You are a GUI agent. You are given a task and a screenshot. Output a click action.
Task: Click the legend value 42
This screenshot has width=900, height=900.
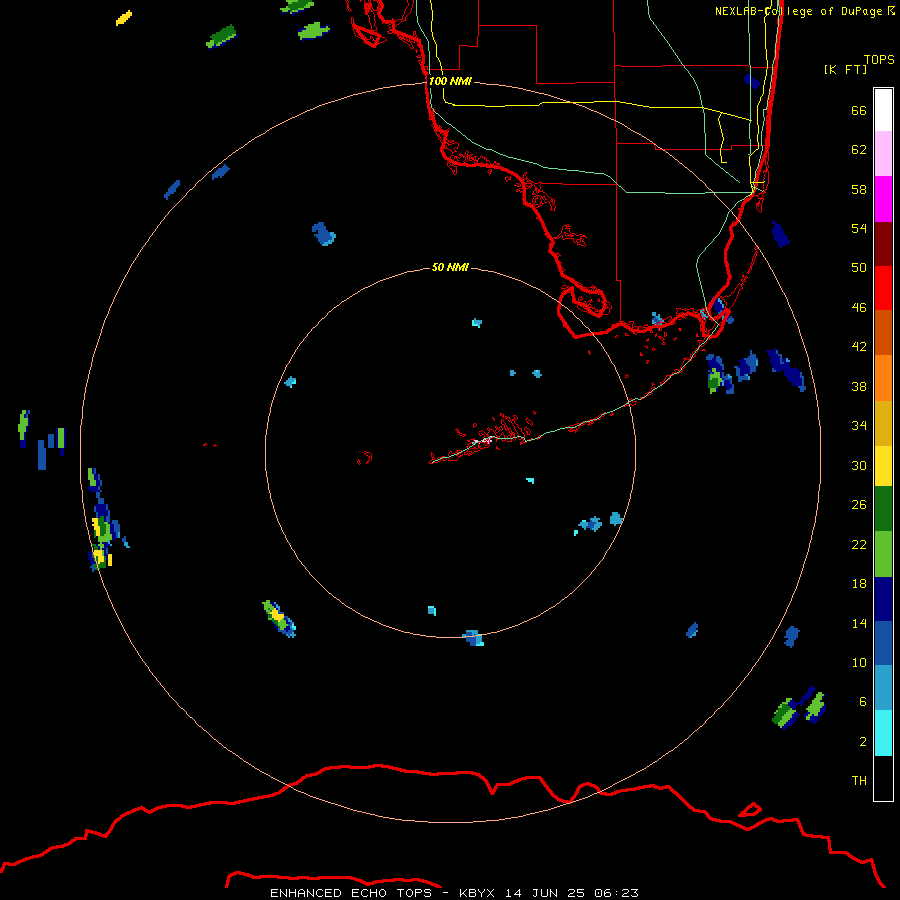point(859,347)
